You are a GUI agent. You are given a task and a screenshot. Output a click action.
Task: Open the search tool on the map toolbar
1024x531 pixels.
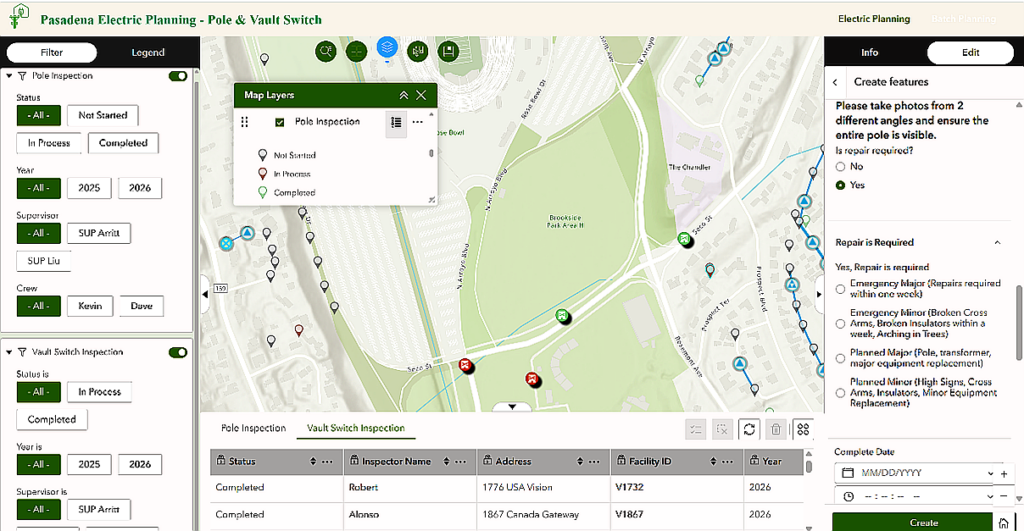pyautogui.click(x=325, y=51)
